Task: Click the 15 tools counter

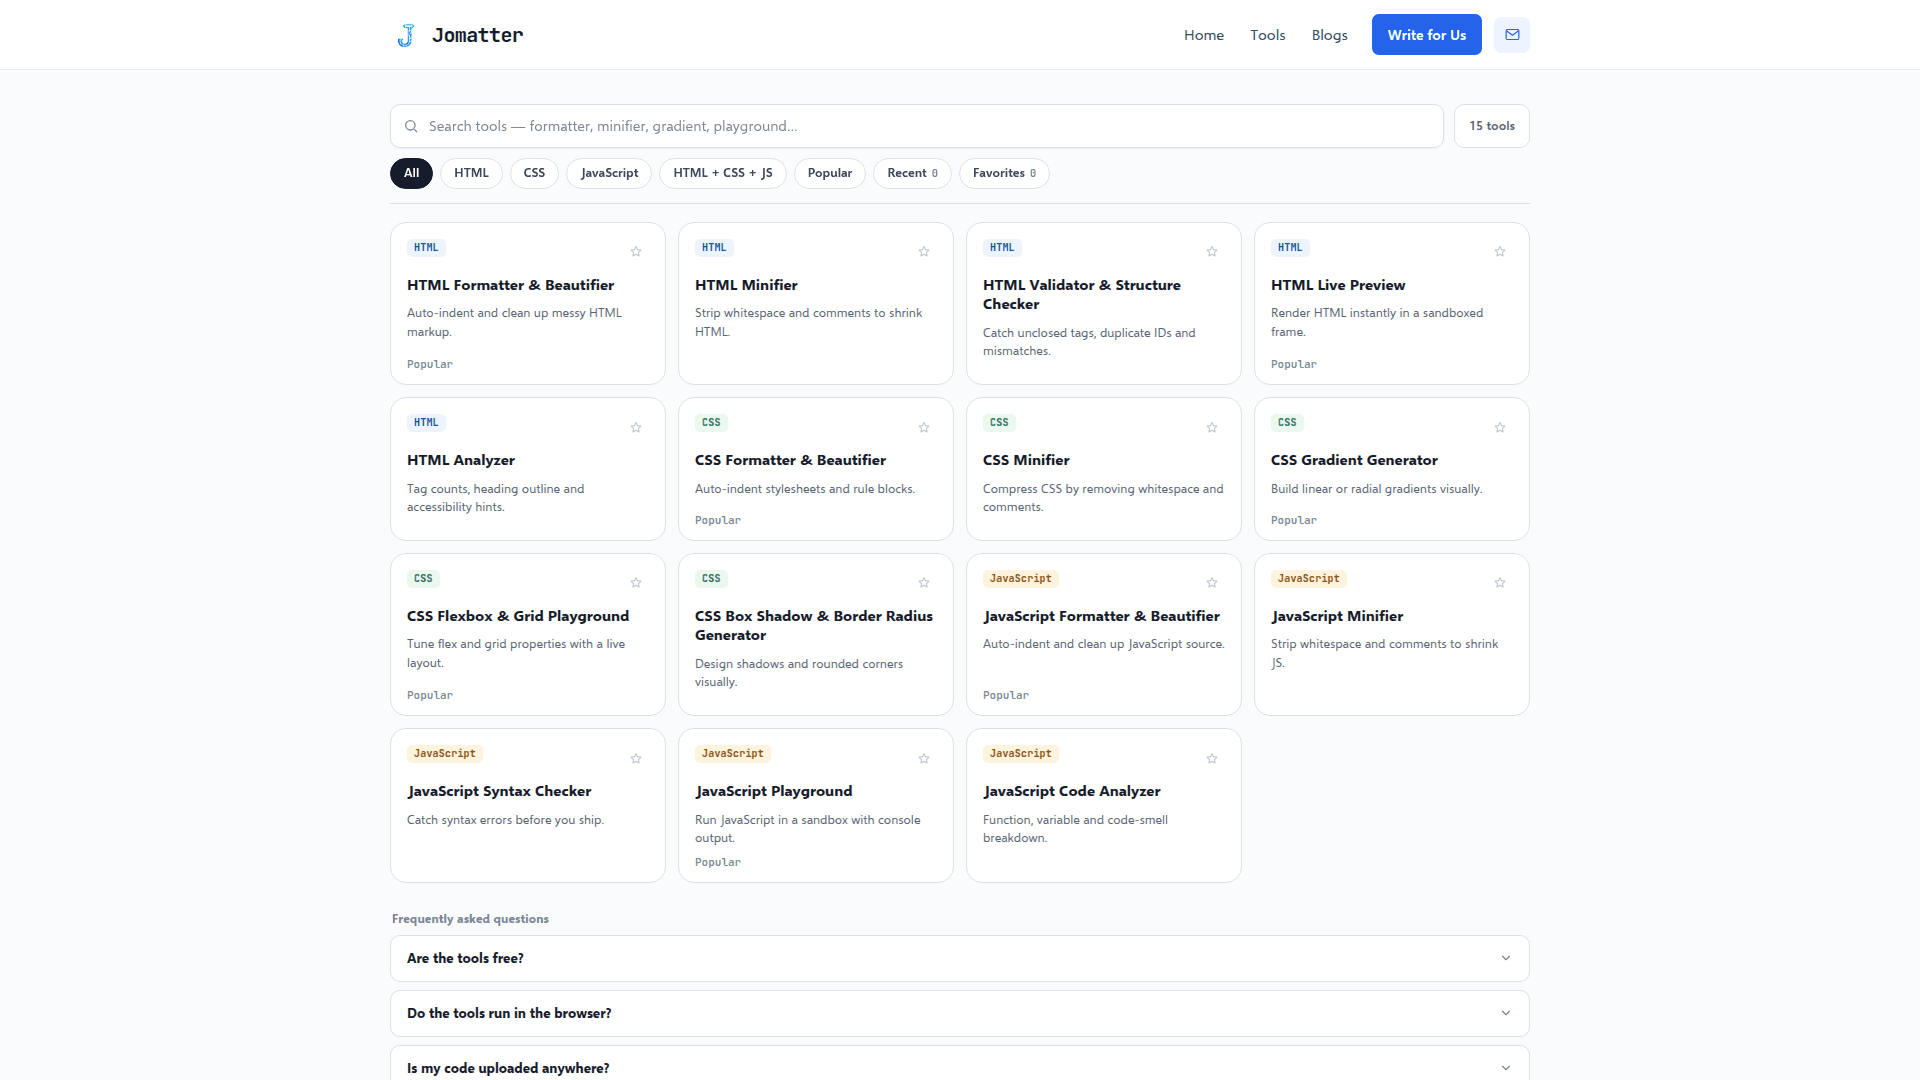Action: coord(1491,126)
